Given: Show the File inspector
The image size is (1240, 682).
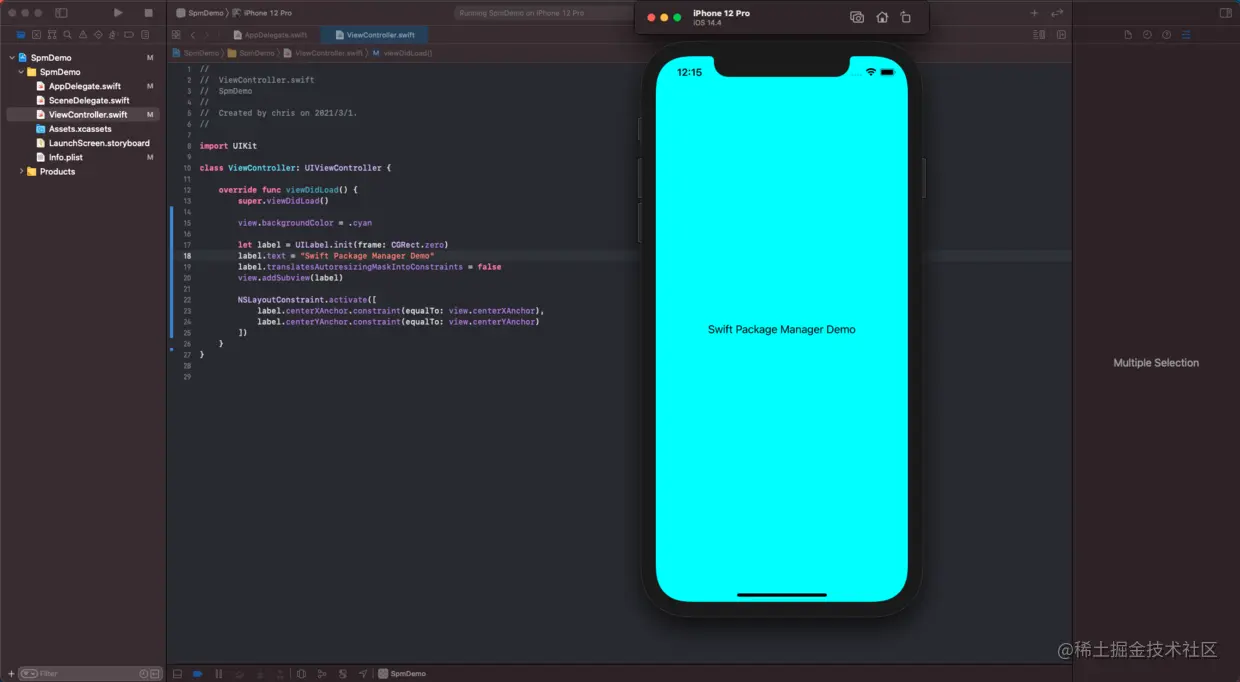Looking at the screenshot, I should pyautogui.click(x=1128, y=34).
